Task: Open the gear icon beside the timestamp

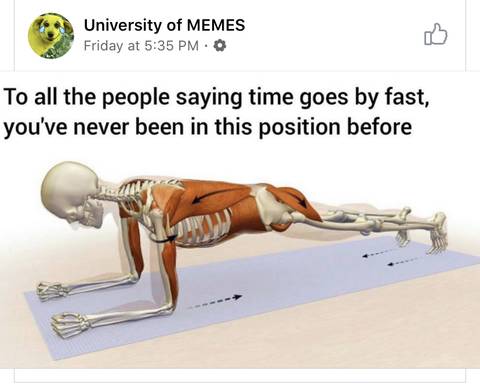Action: [x=220, y=45]
